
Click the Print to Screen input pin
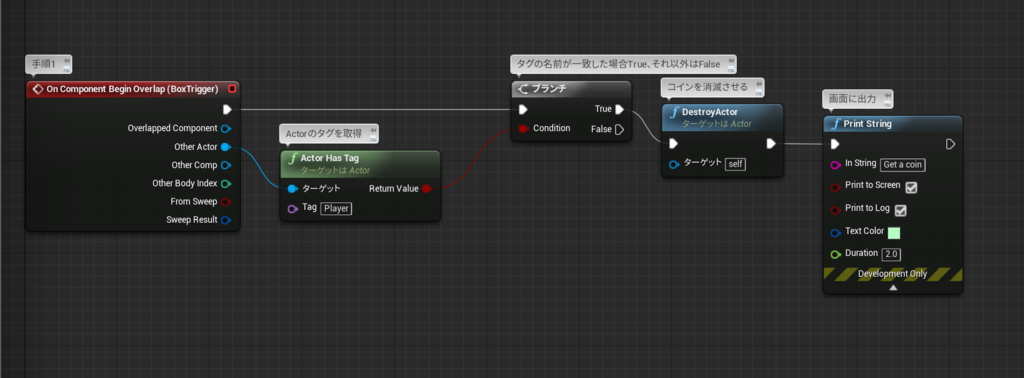(835, 187)
